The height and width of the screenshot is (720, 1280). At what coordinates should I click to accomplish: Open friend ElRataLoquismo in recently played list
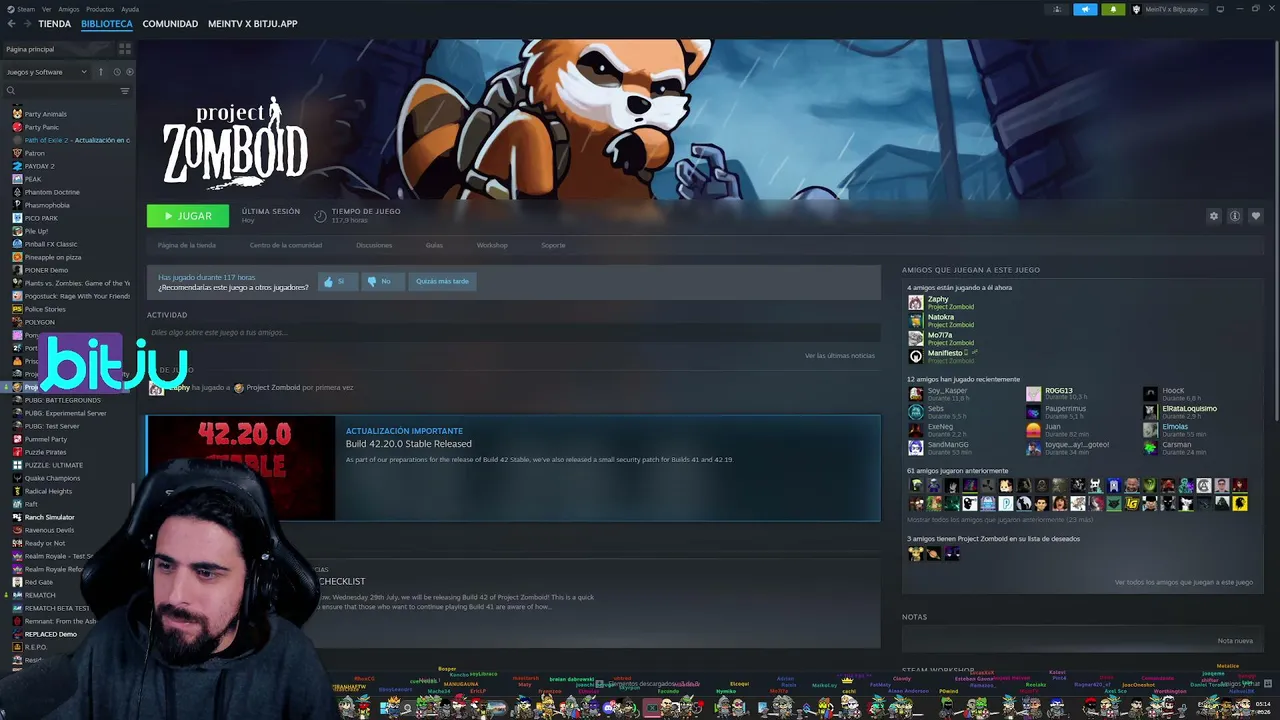[1181, 411]
